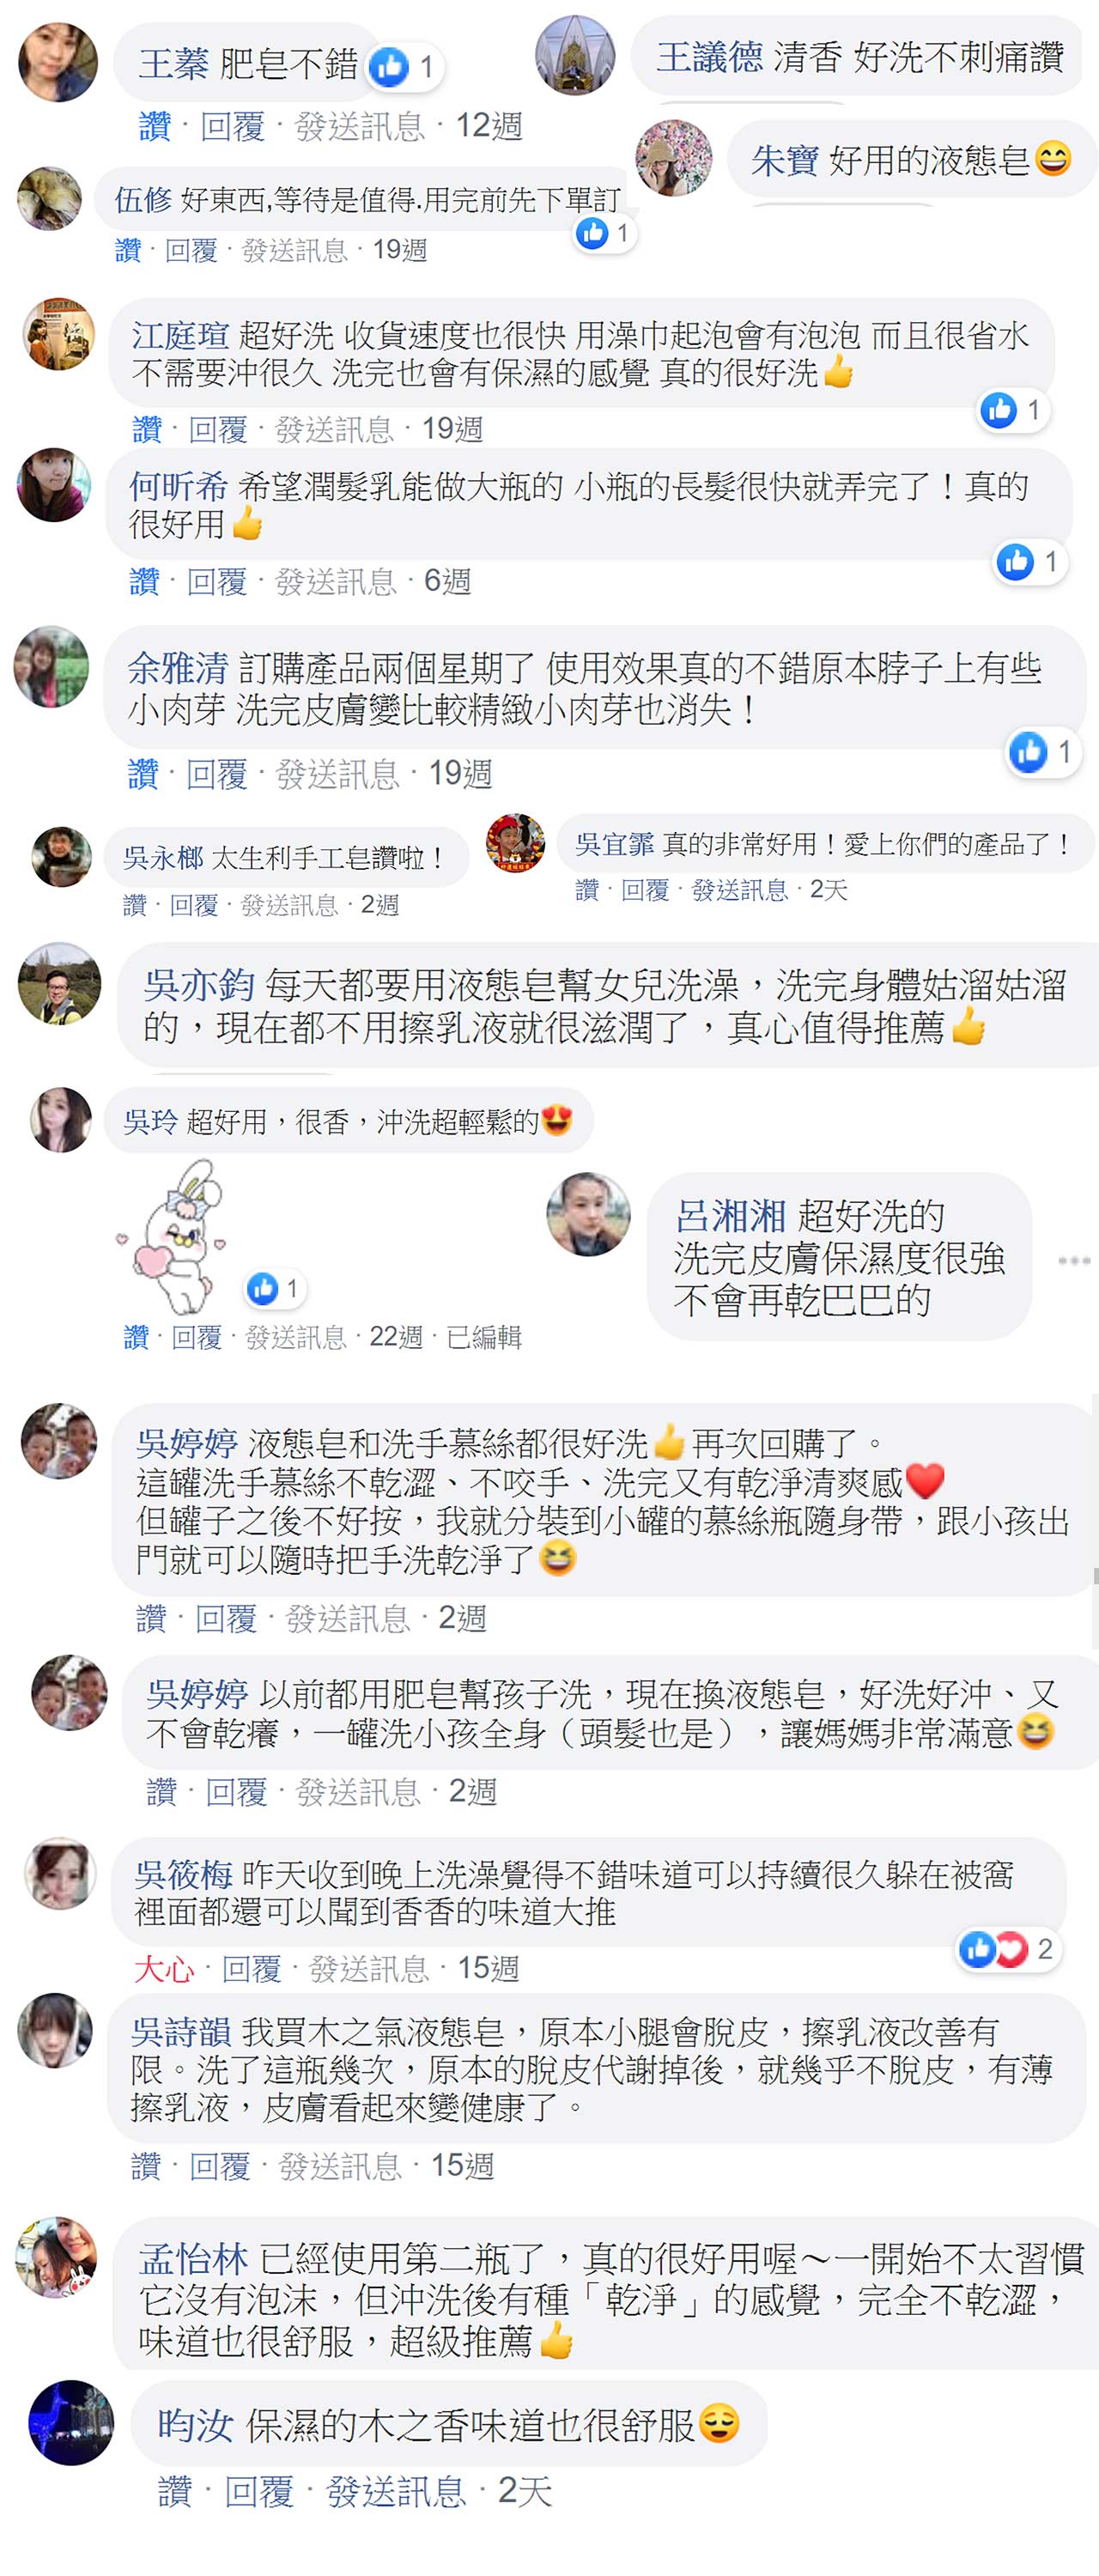Click the like badge next to the bunny sticker
This screenshot has height=2576, width=1099.
pos(275,1289)
